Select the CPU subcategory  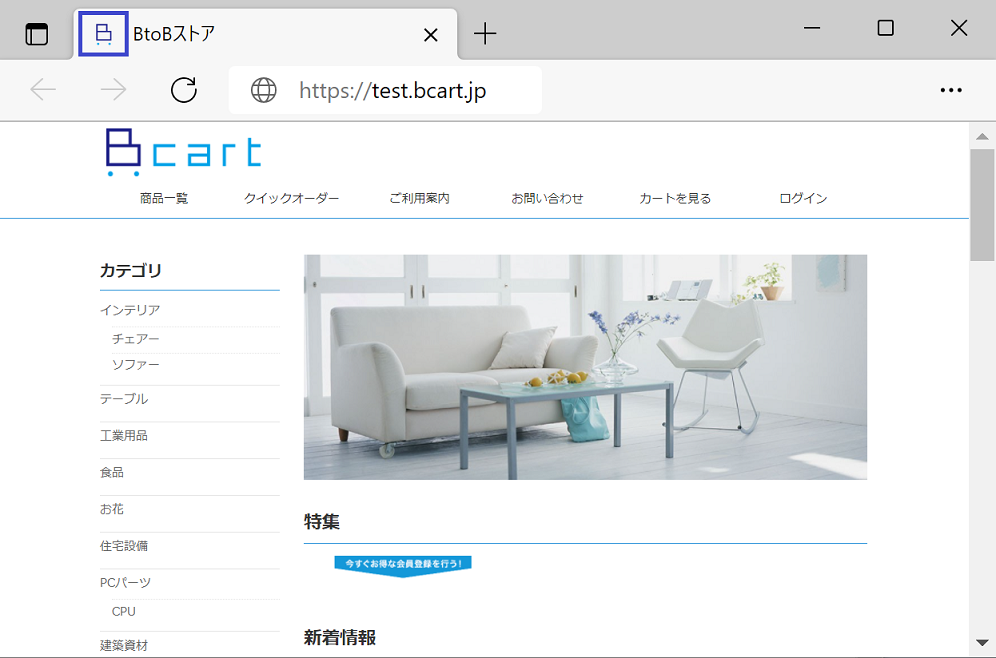124,612
